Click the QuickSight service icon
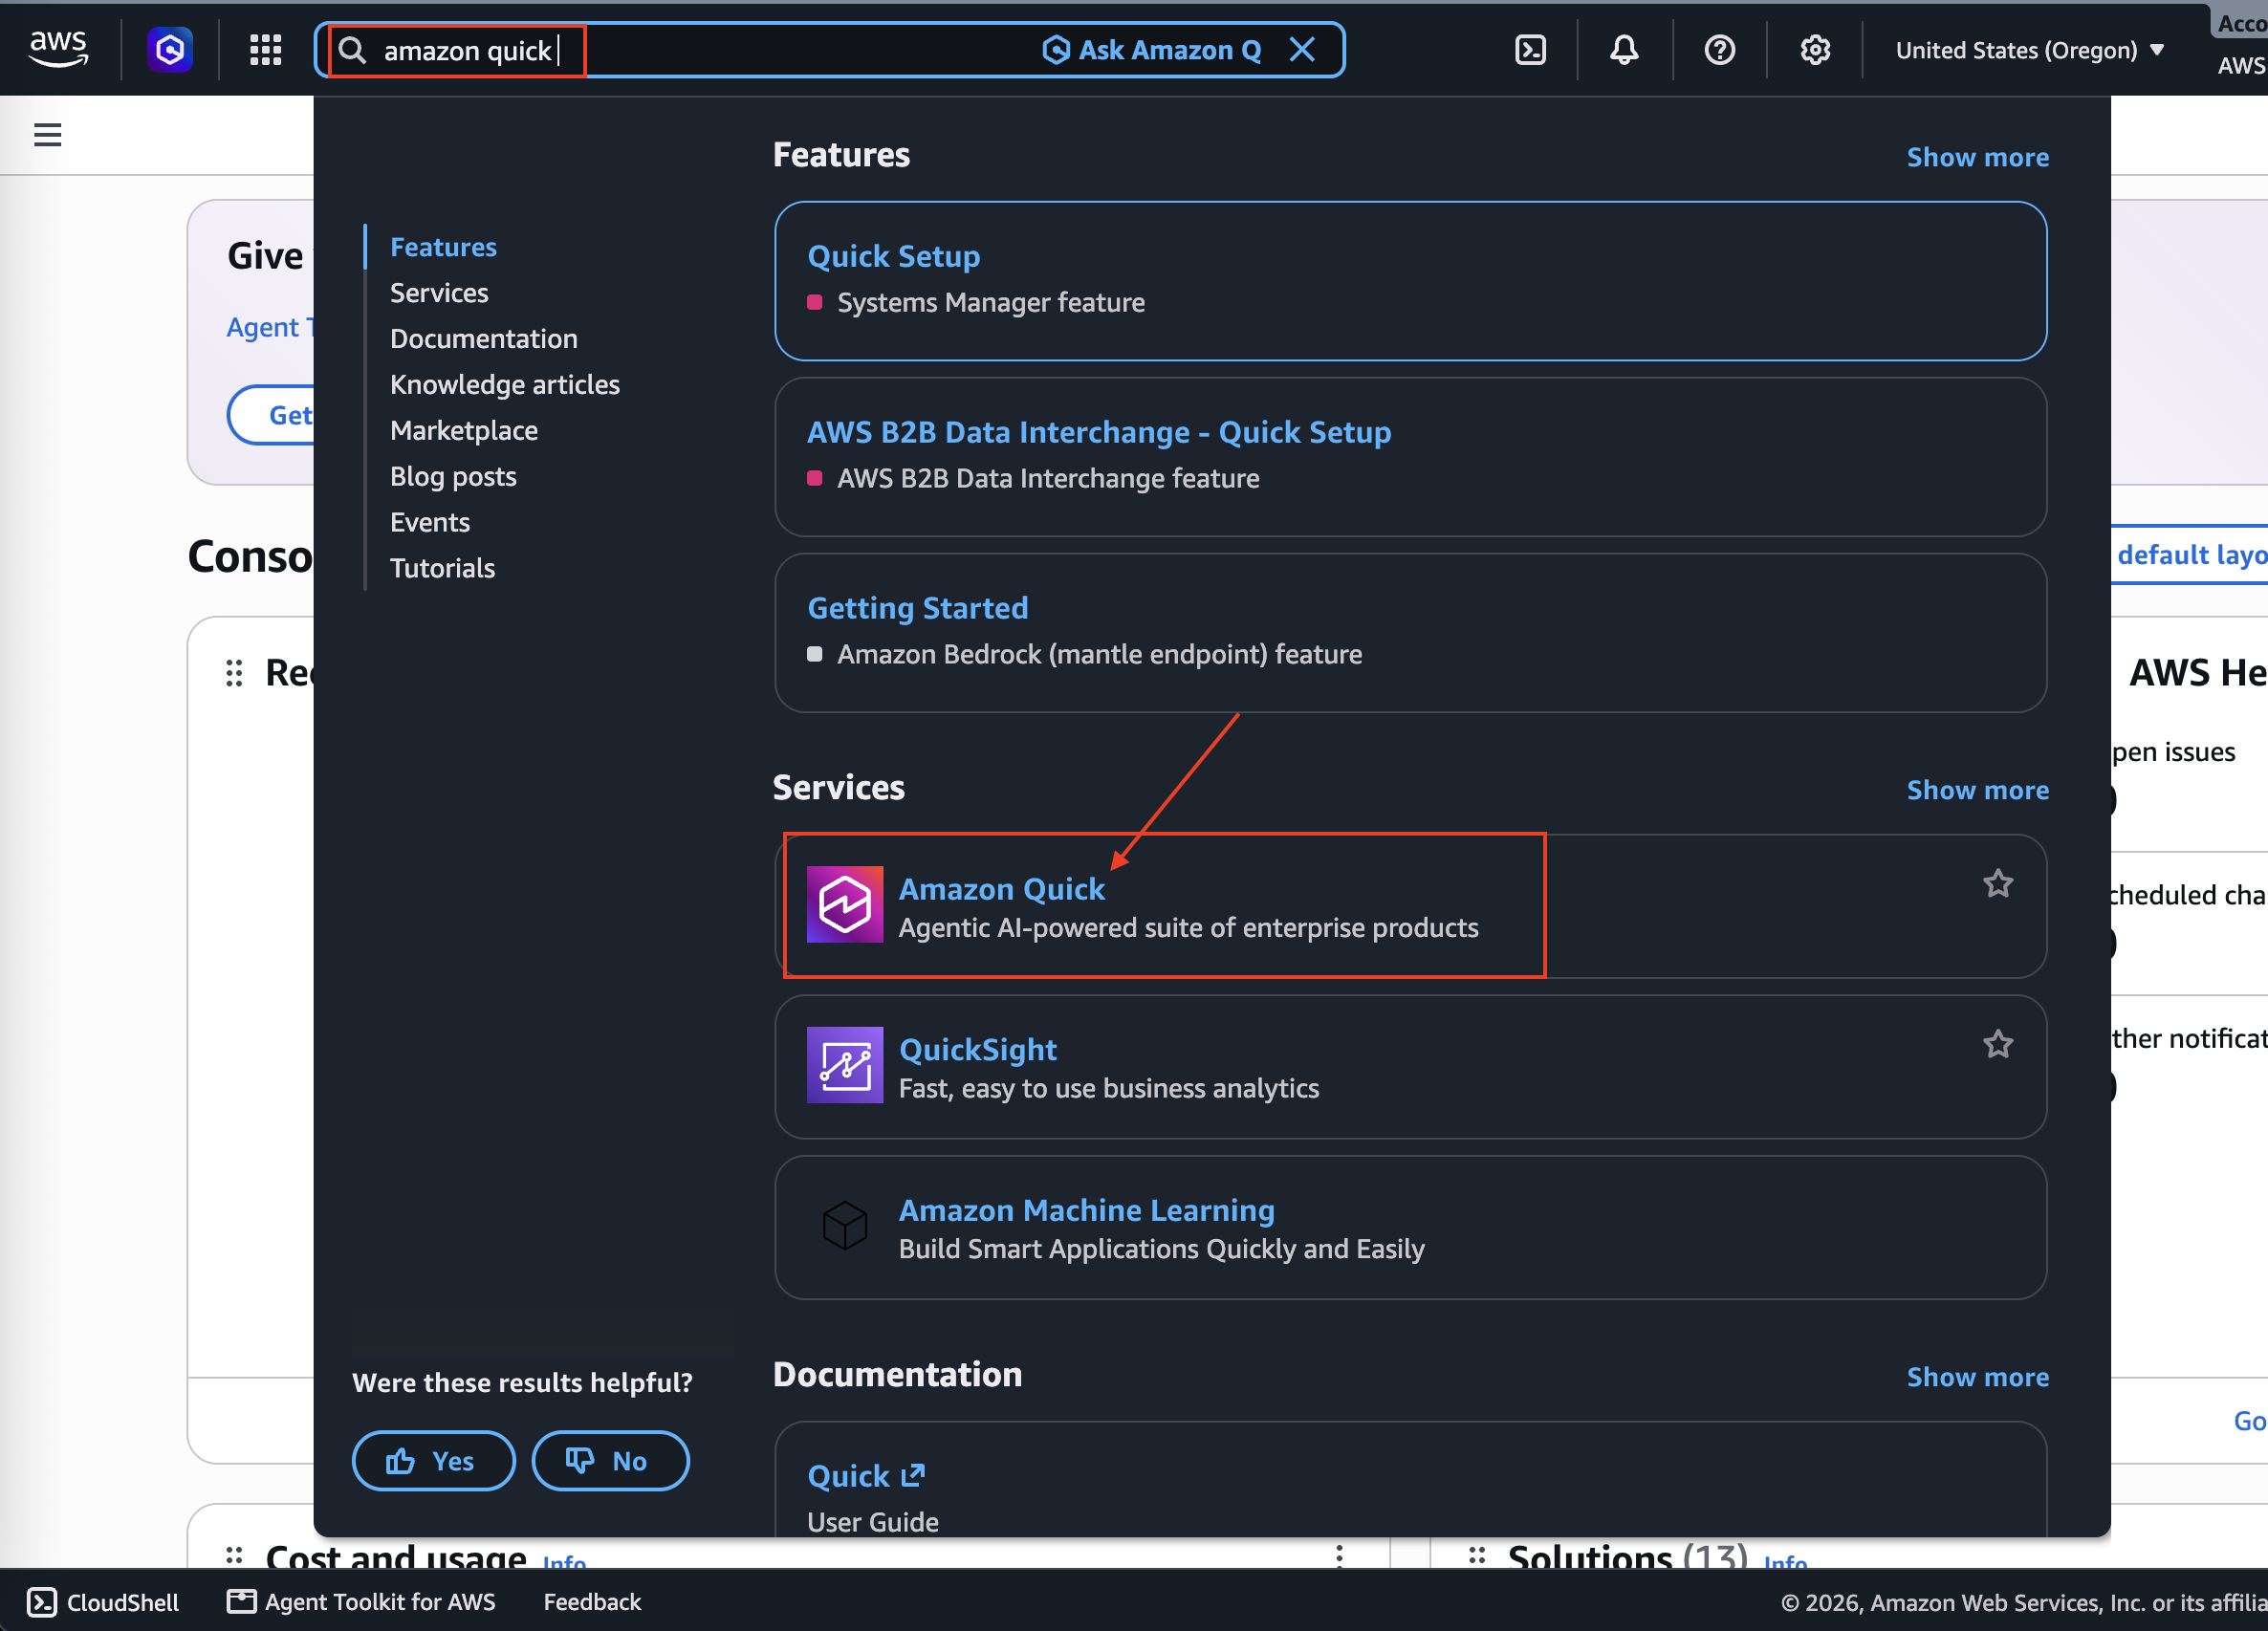 click(845, 1065)
